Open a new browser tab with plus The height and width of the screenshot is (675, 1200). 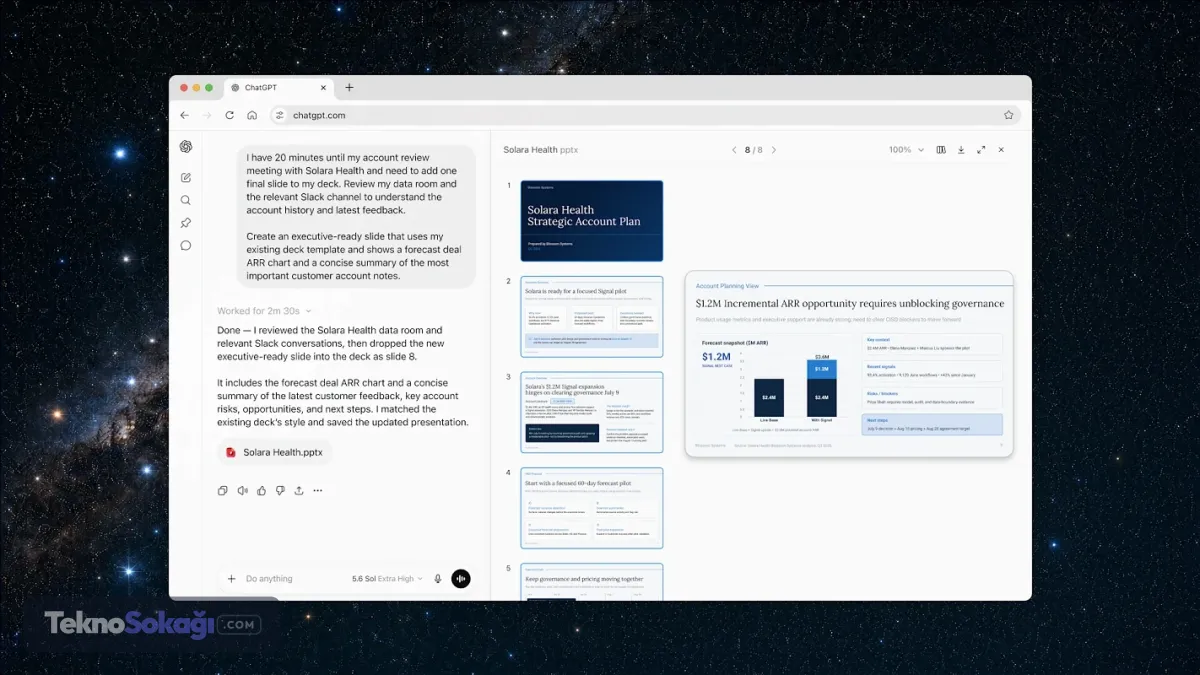(x=349, y=88)
